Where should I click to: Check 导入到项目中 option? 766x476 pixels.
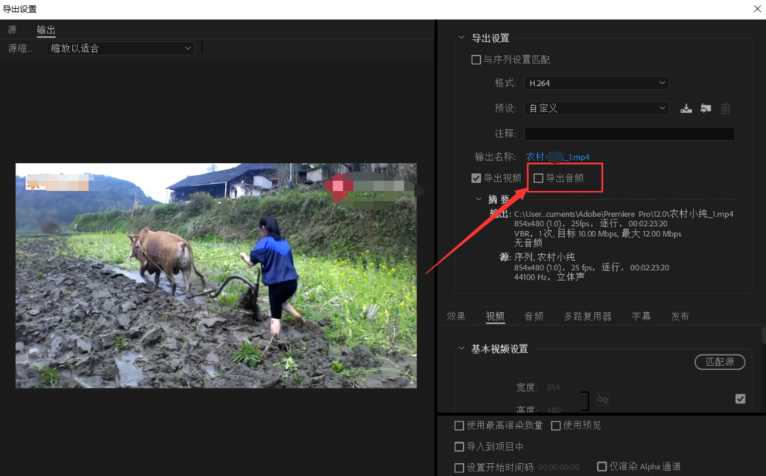[459, 447]
